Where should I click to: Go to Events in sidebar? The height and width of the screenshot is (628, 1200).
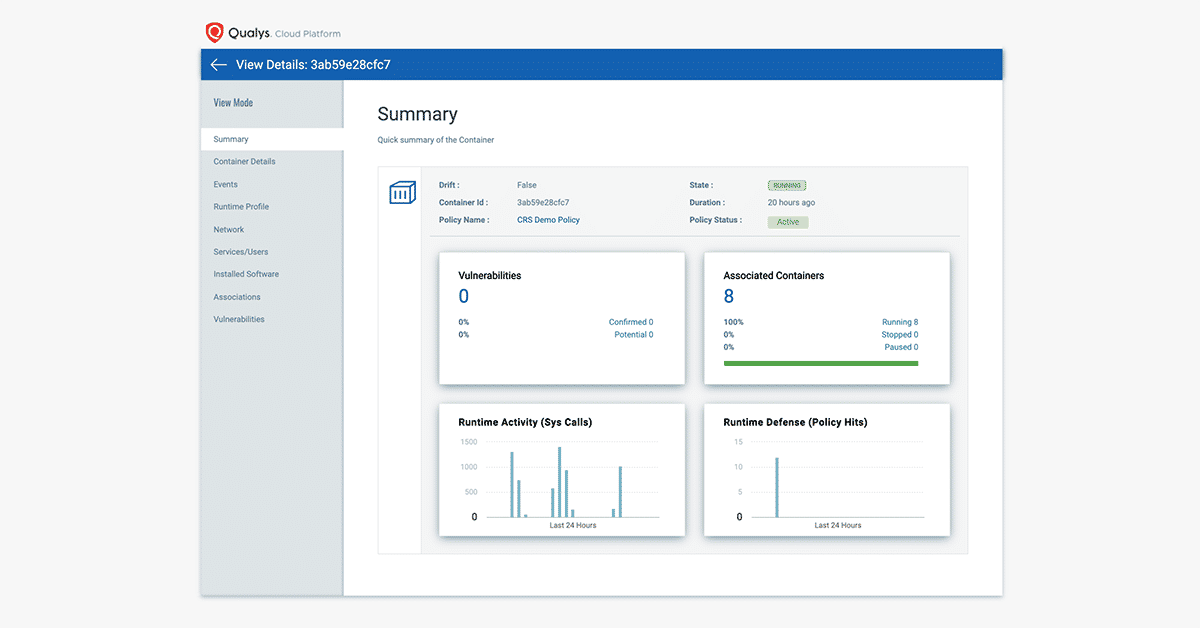pos(225,184)
